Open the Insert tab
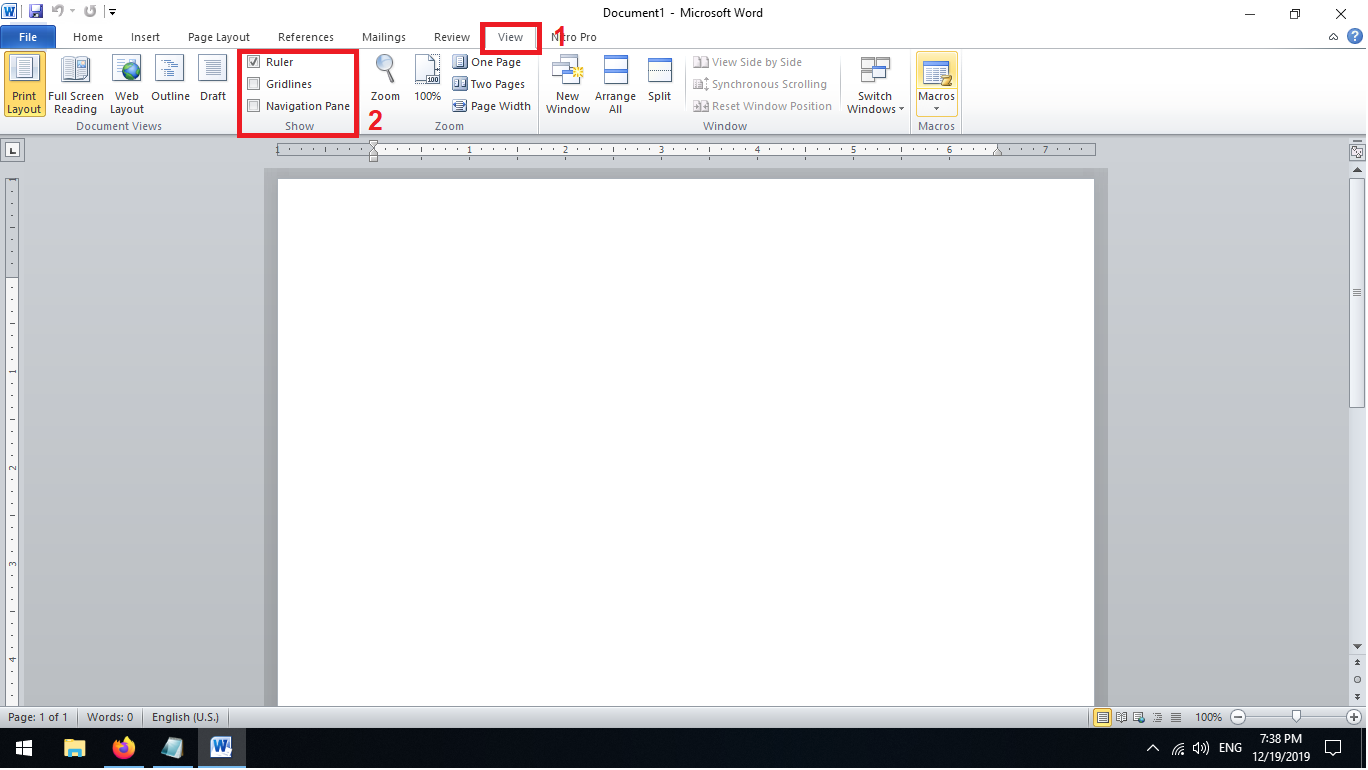Screen dimensions: 1368x770 tap(145, 37)
